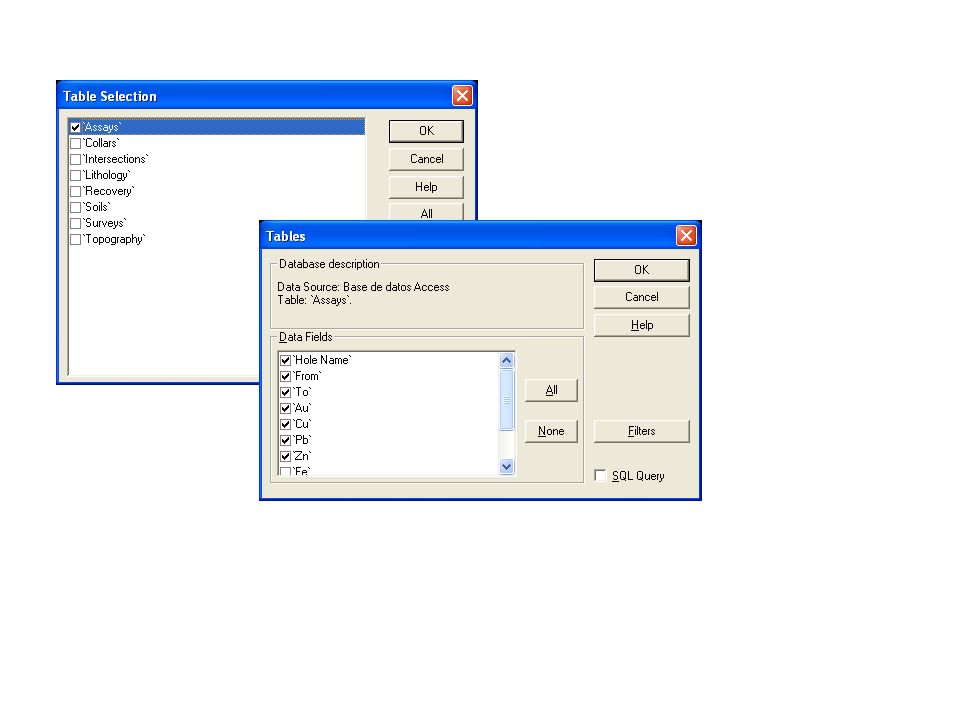960x720 pixels.
Task: Select the 'Pb' field text
Action: (302, 440)
